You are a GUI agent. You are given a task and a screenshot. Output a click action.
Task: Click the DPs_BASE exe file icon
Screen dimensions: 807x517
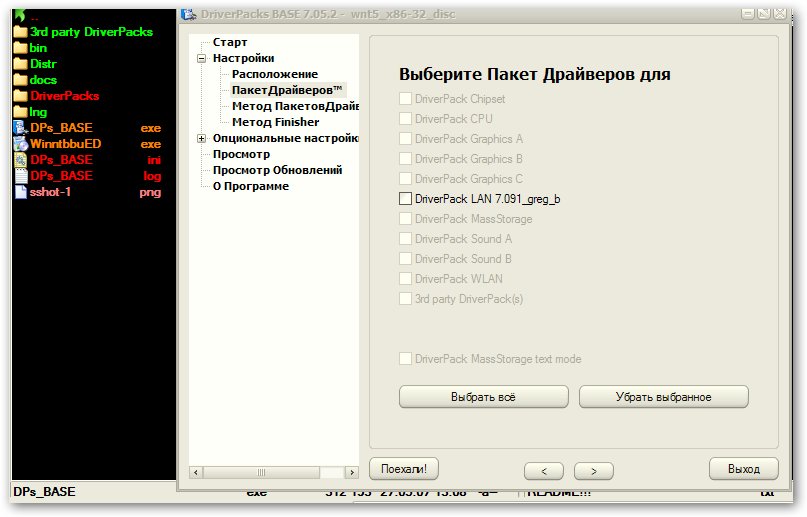(x=20, y=128)
